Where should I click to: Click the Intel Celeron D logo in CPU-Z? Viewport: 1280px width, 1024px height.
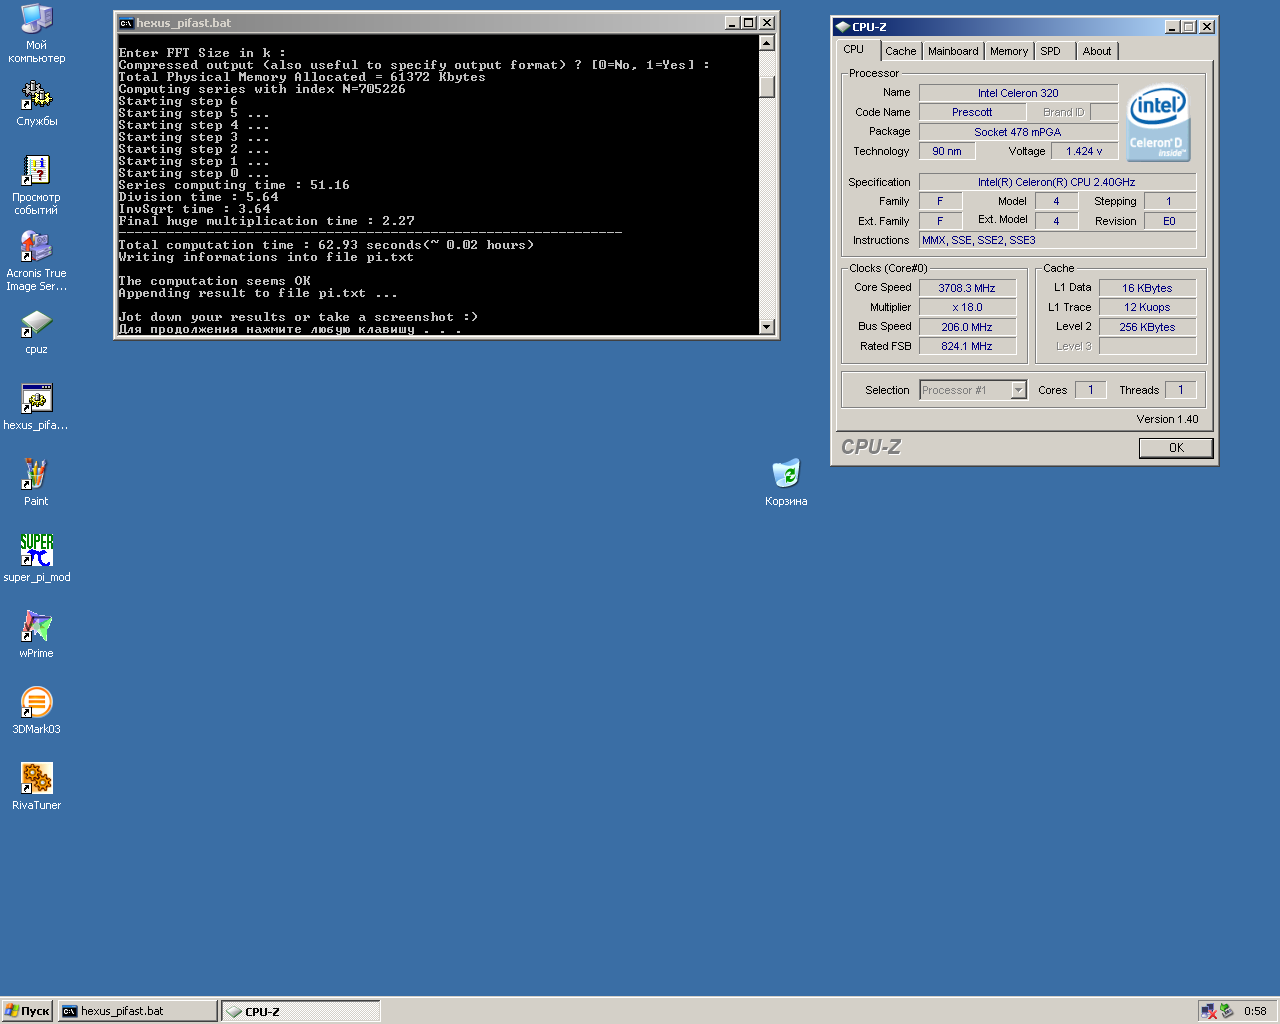pyautogui.click(x=1157, y=124)
